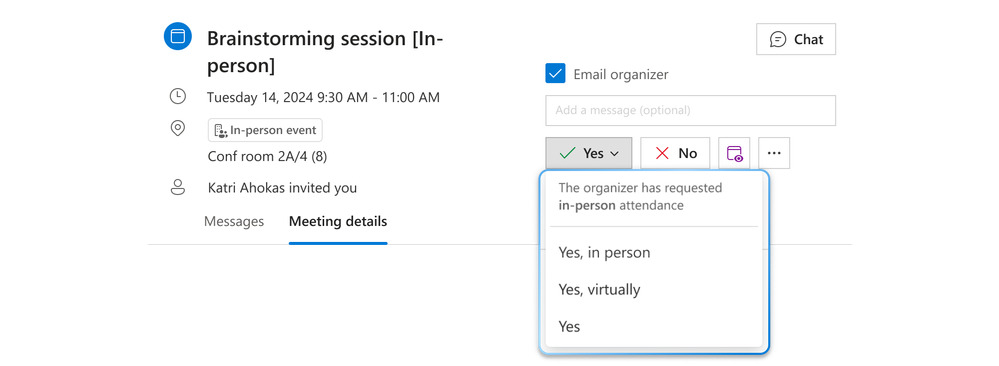Viewport: 999px width, 366px height.
Task: Click the person icon beside Katri Ahokas
Action: [178, 187]
